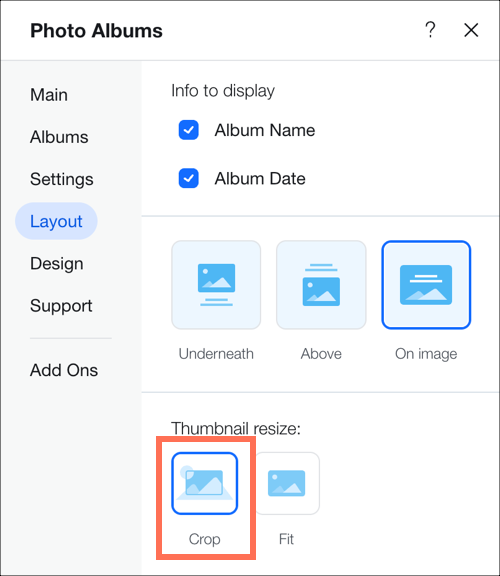
Task: Pick the Crop thumbnail resize icon
Action: 205,483
